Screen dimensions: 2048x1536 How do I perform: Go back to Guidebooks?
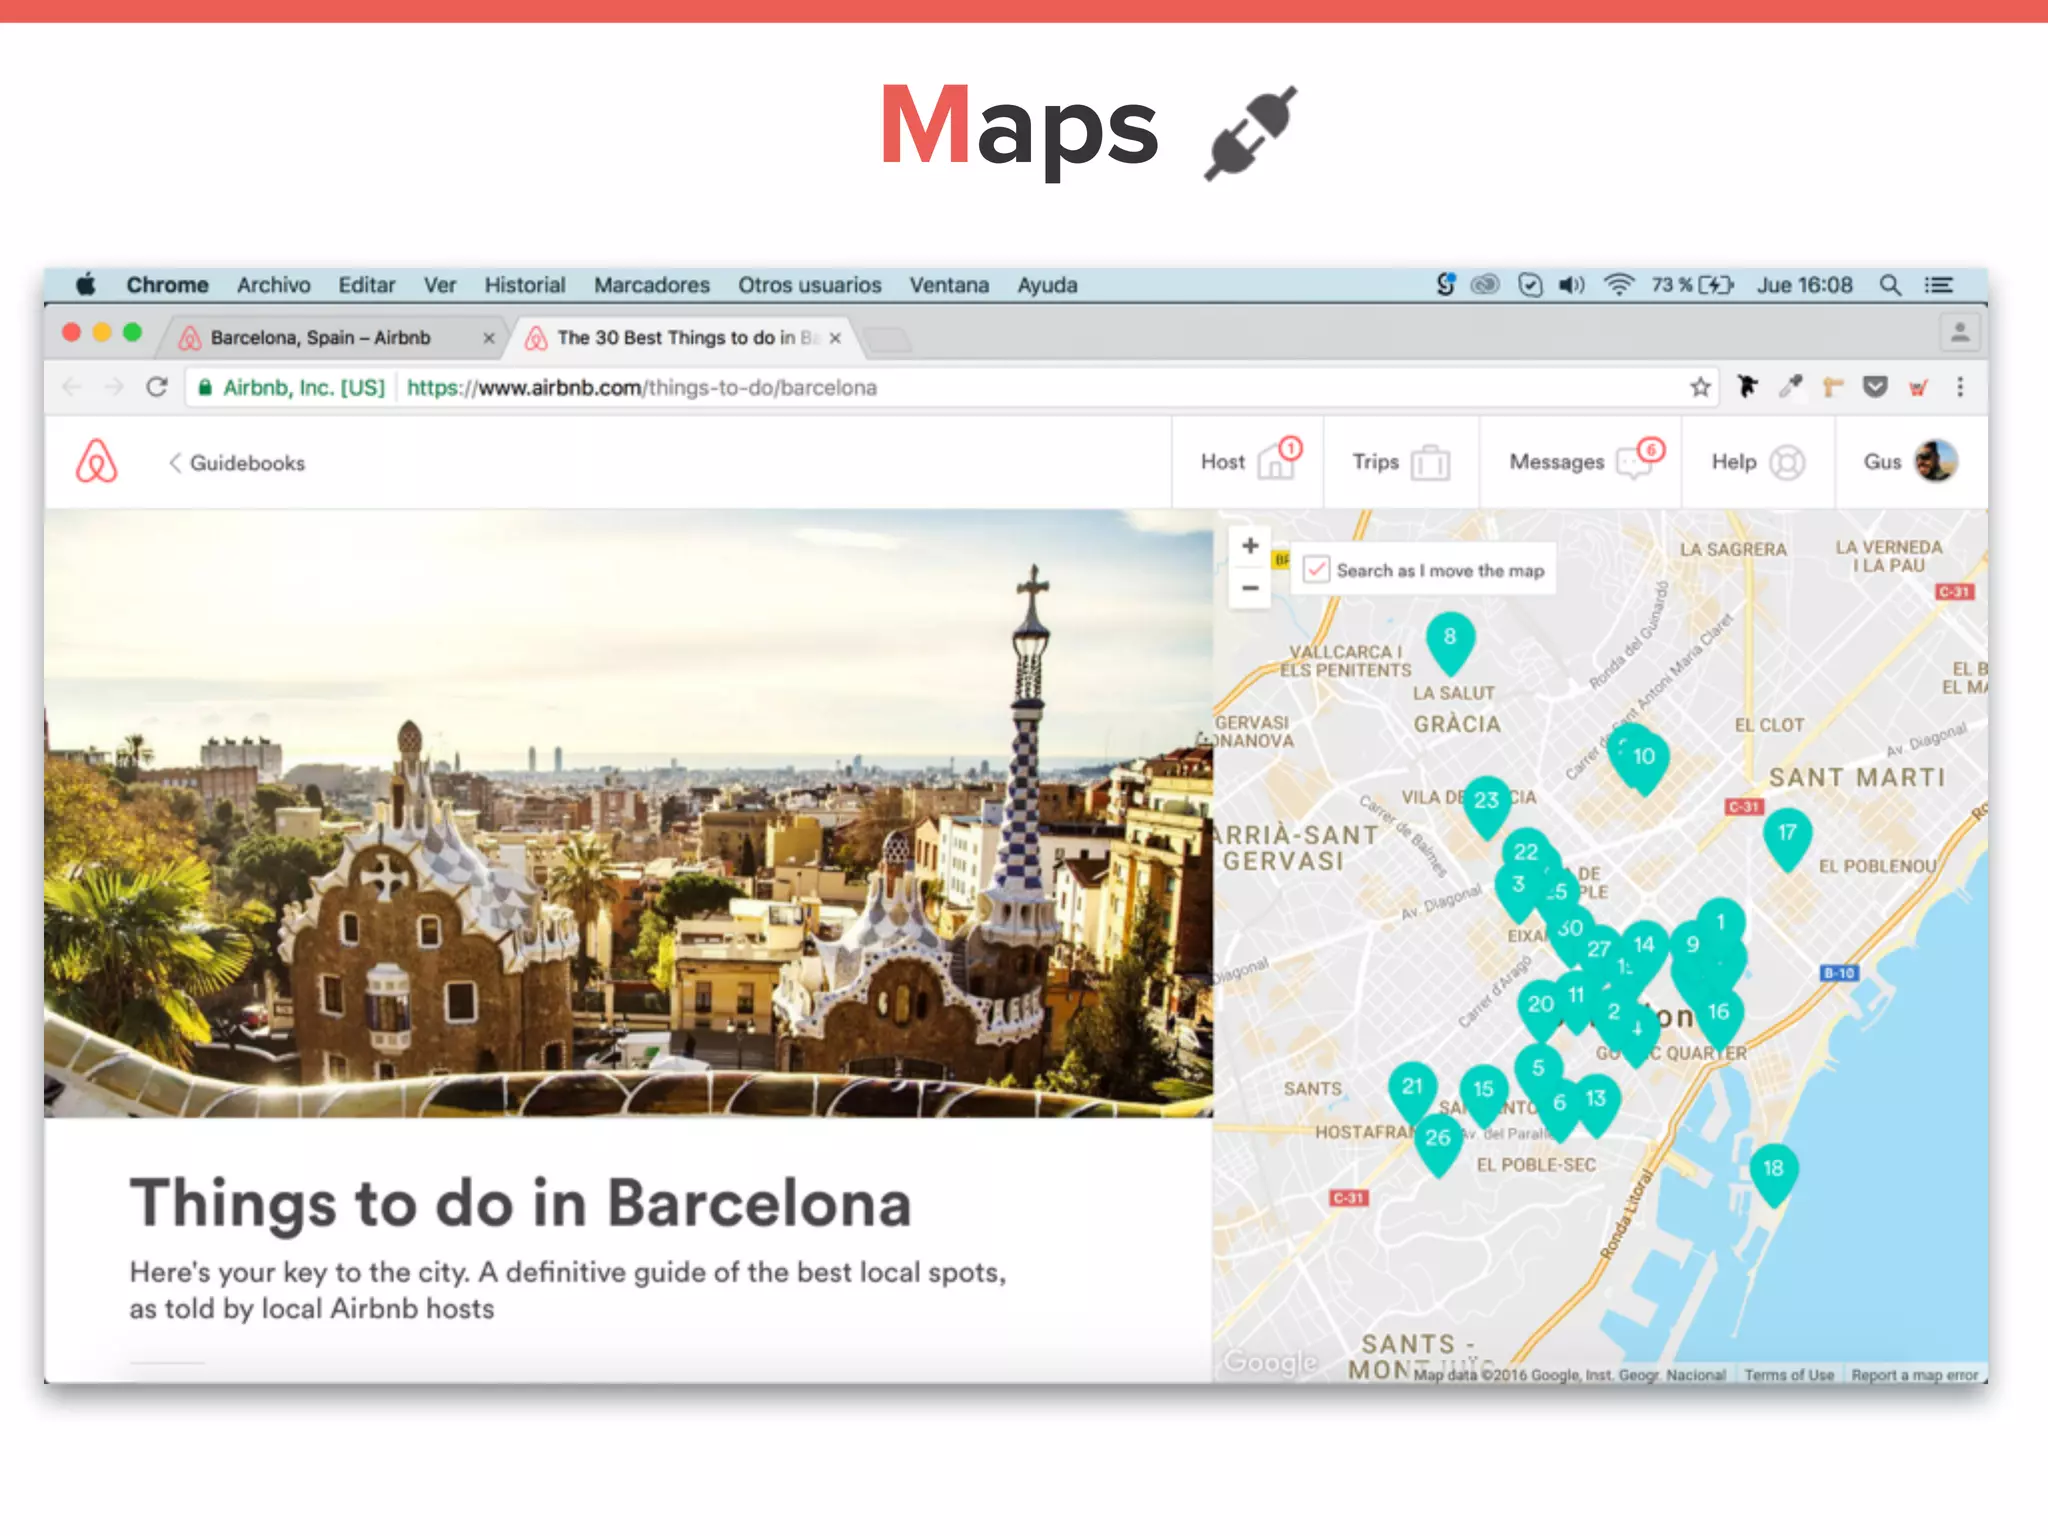coord(237,463)
